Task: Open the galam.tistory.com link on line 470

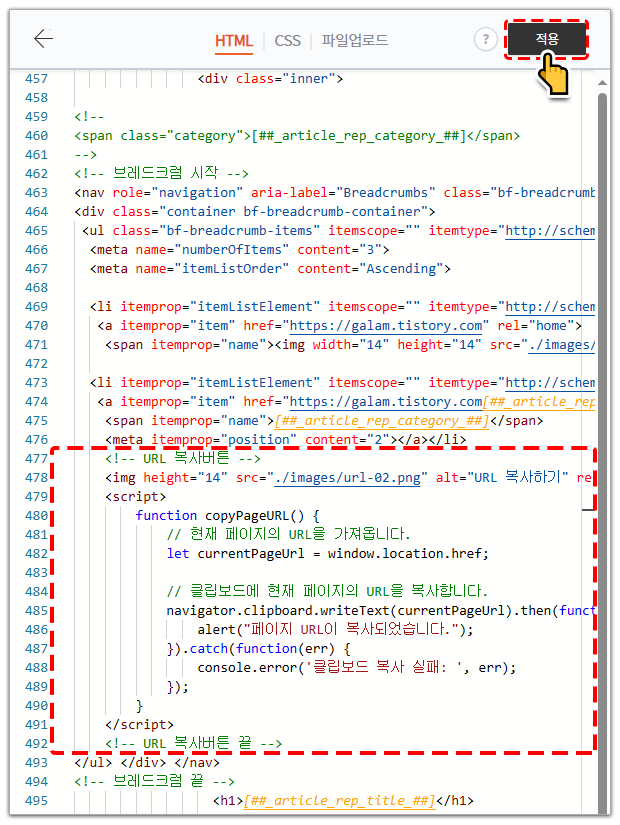Action: [386, 326]
